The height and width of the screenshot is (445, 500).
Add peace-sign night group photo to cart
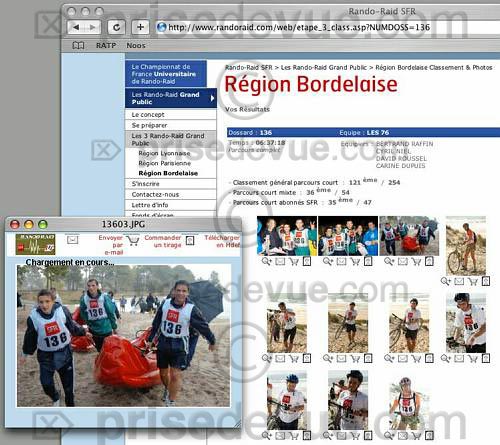pos(294,262)
